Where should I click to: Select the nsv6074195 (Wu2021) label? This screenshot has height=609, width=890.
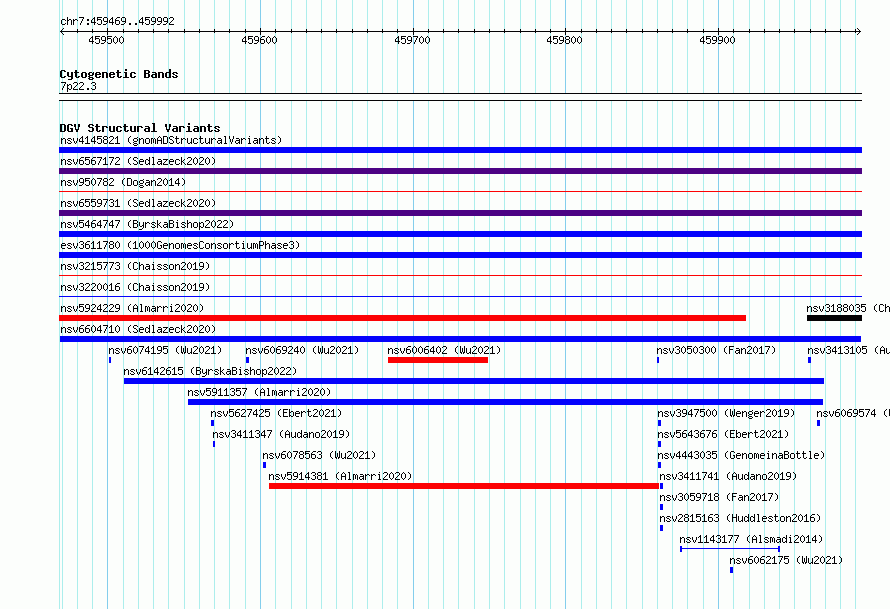[165, 350]
